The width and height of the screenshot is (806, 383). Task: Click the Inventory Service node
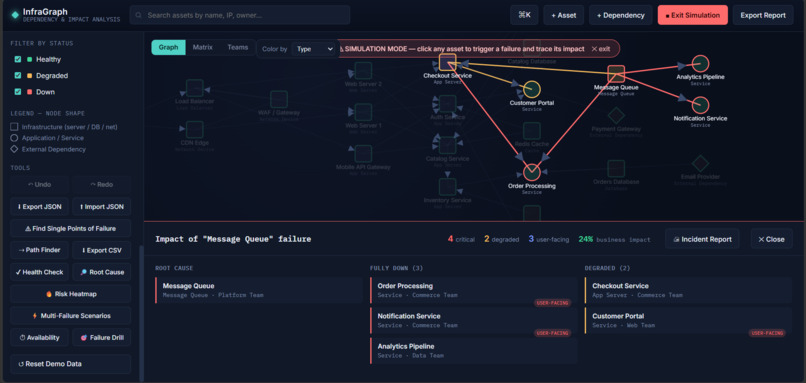click(x=447, y=187)
